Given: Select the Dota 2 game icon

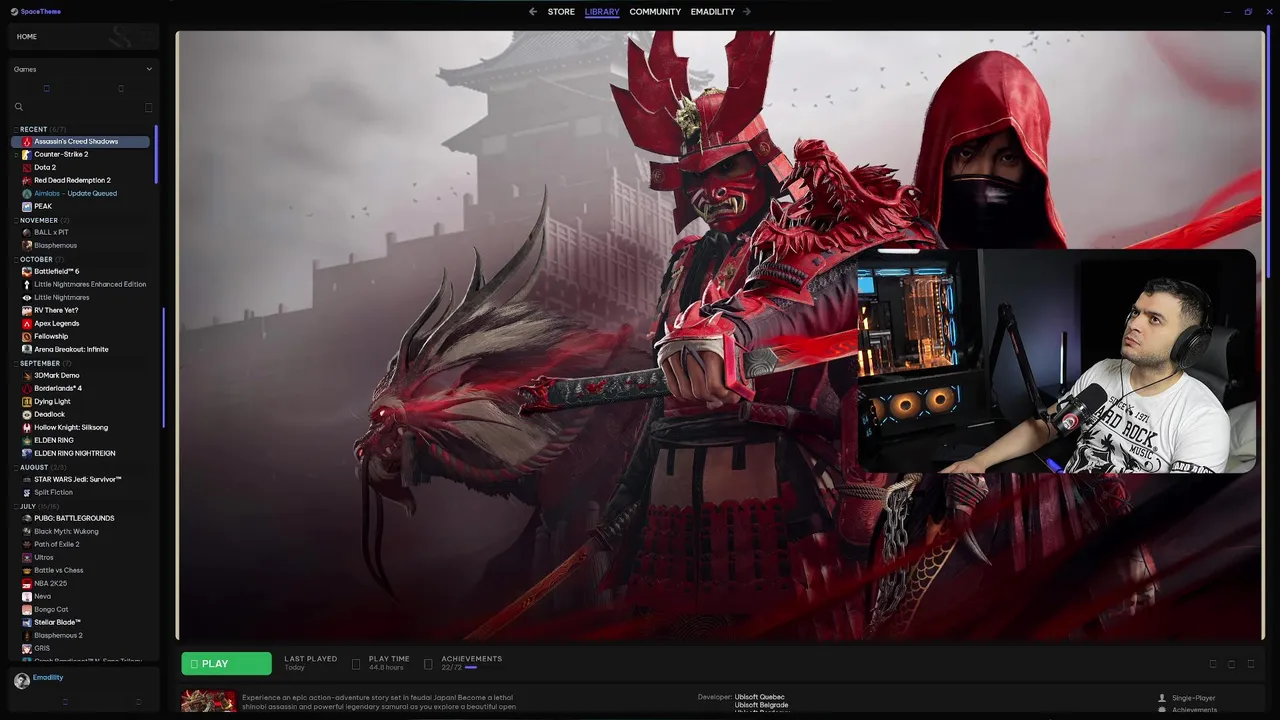Looking at the screenshot, I should pos(27,168).
